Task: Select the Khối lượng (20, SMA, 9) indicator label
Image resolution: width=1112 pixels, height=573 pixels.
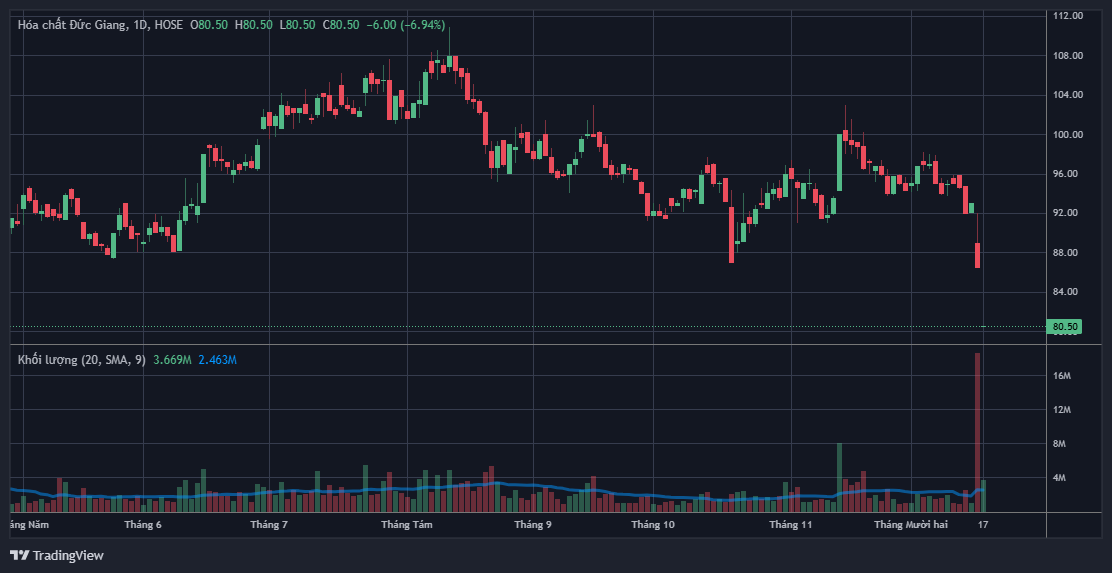Action: (x=81, y=359)
